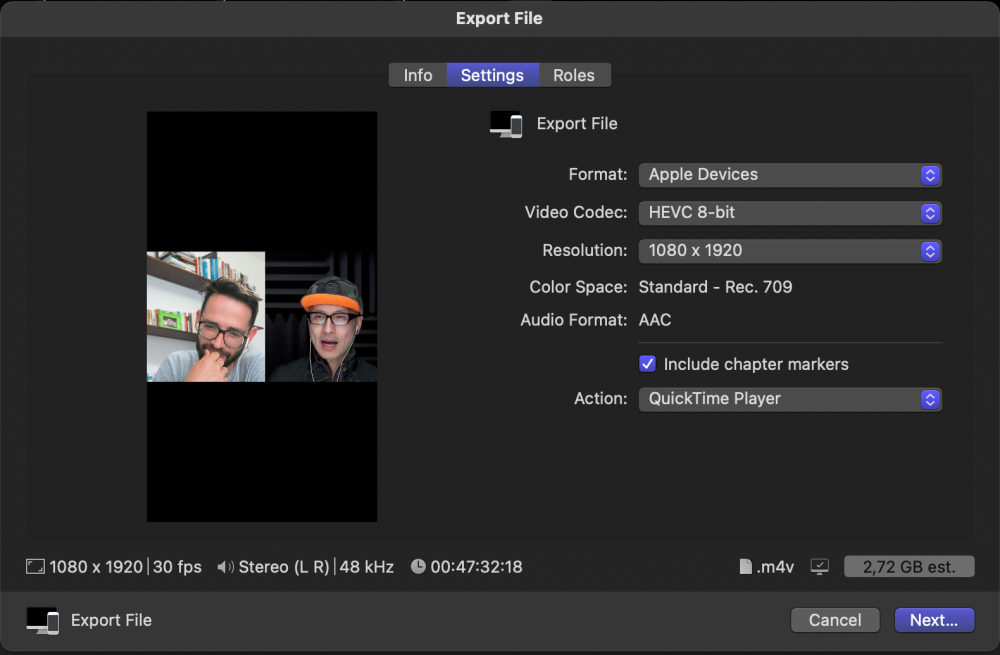Click the 2,72 GB est. file size

click(x=909, y=566)
